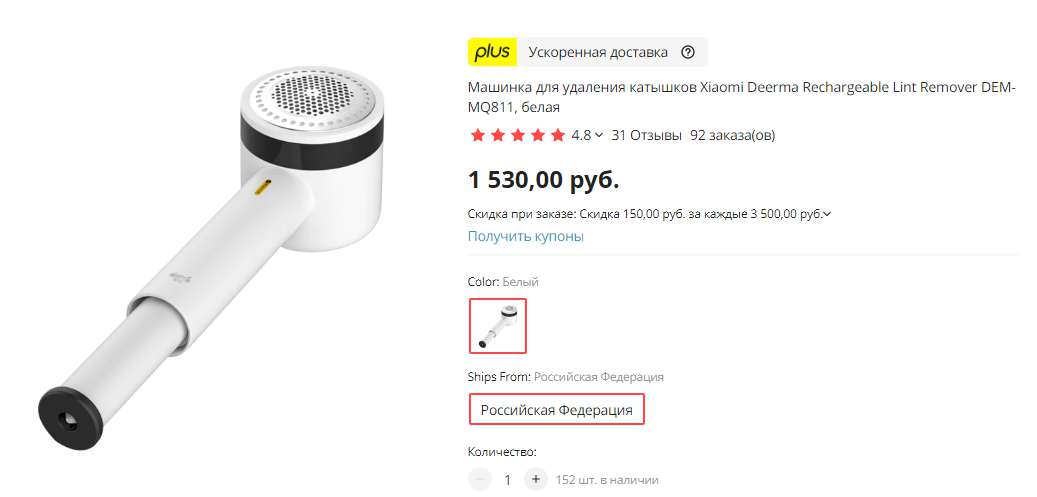Viewport: 1037px width, 497px height.
Task: Click the yellow Plus badge
Action: pyautogui.click(x=492, y=52)
